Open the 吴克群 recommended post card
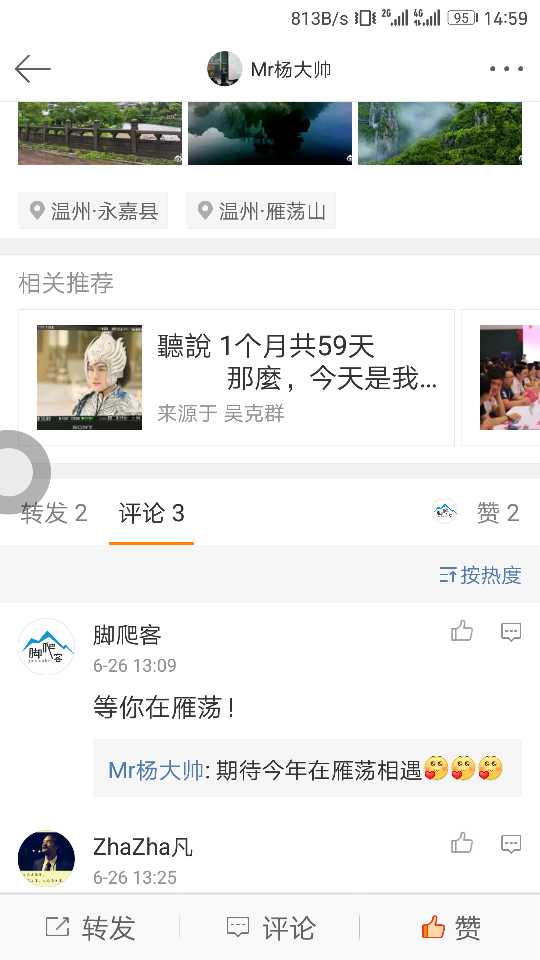This screenshot has width=540, height=960. click(236, 378)
